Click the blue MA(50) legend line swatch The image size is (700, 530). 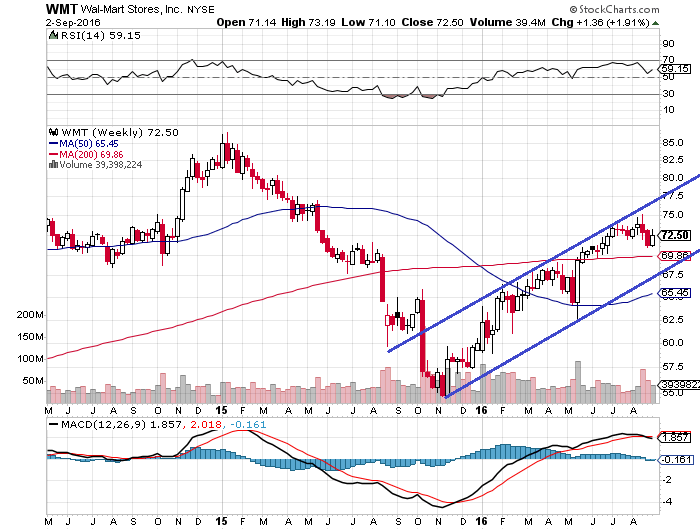point(53,144)
